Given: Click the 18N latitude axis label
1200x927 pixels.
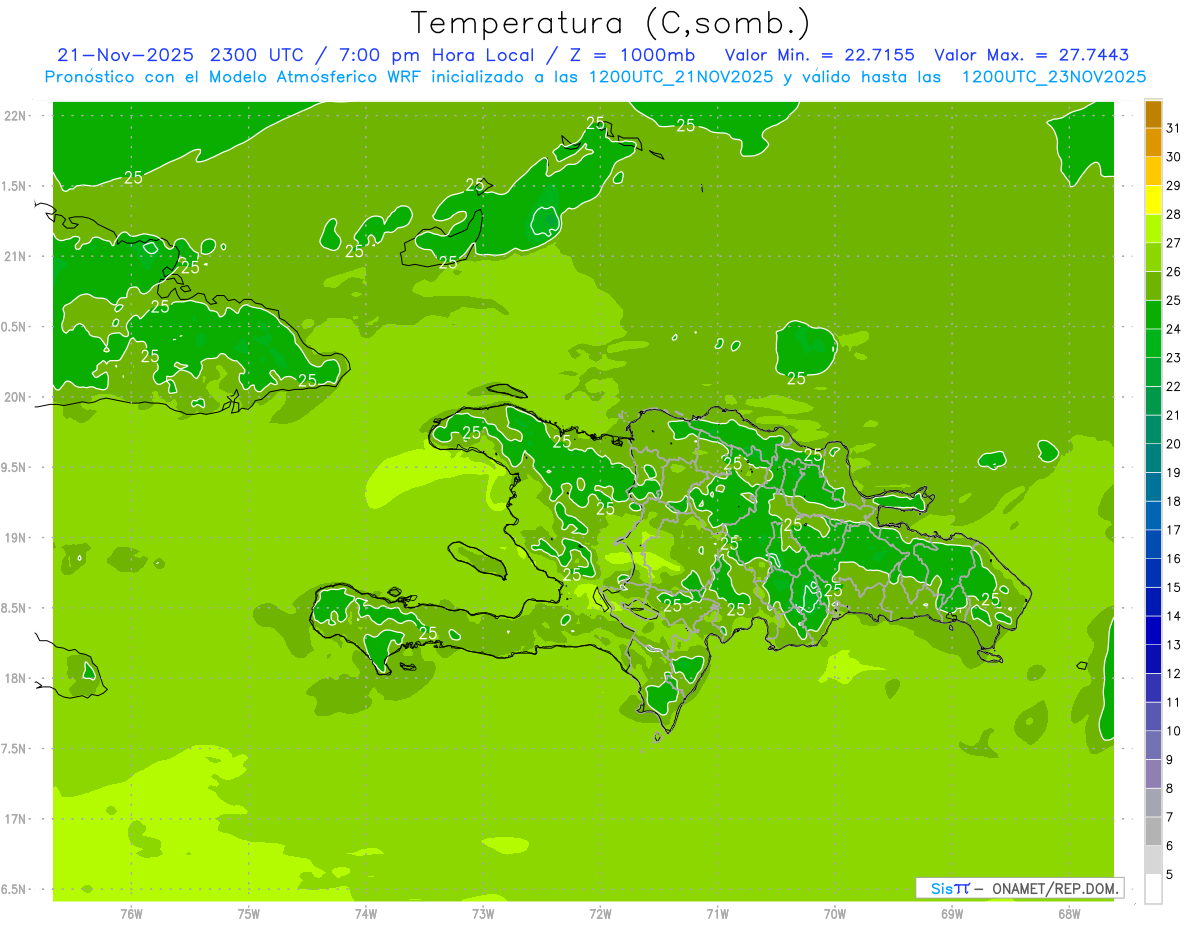Looking at the screenshot, I should coord(15,679).
